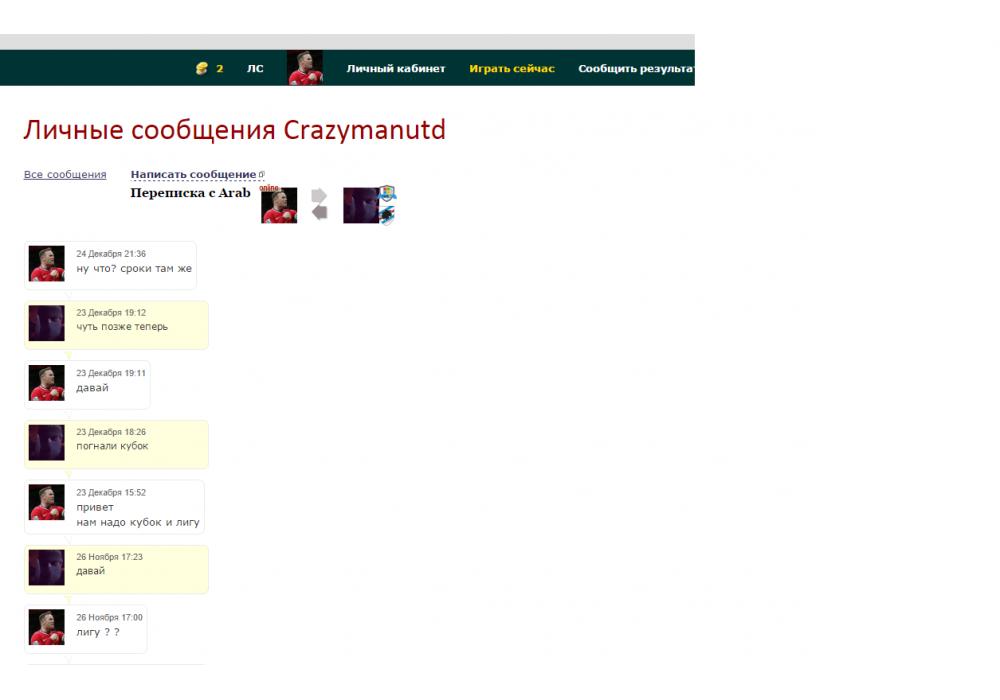The height and width of the screenshot is (700, 1000).
Task: Select message text 'нам надо кубок и лигу'
Action: 138,522
